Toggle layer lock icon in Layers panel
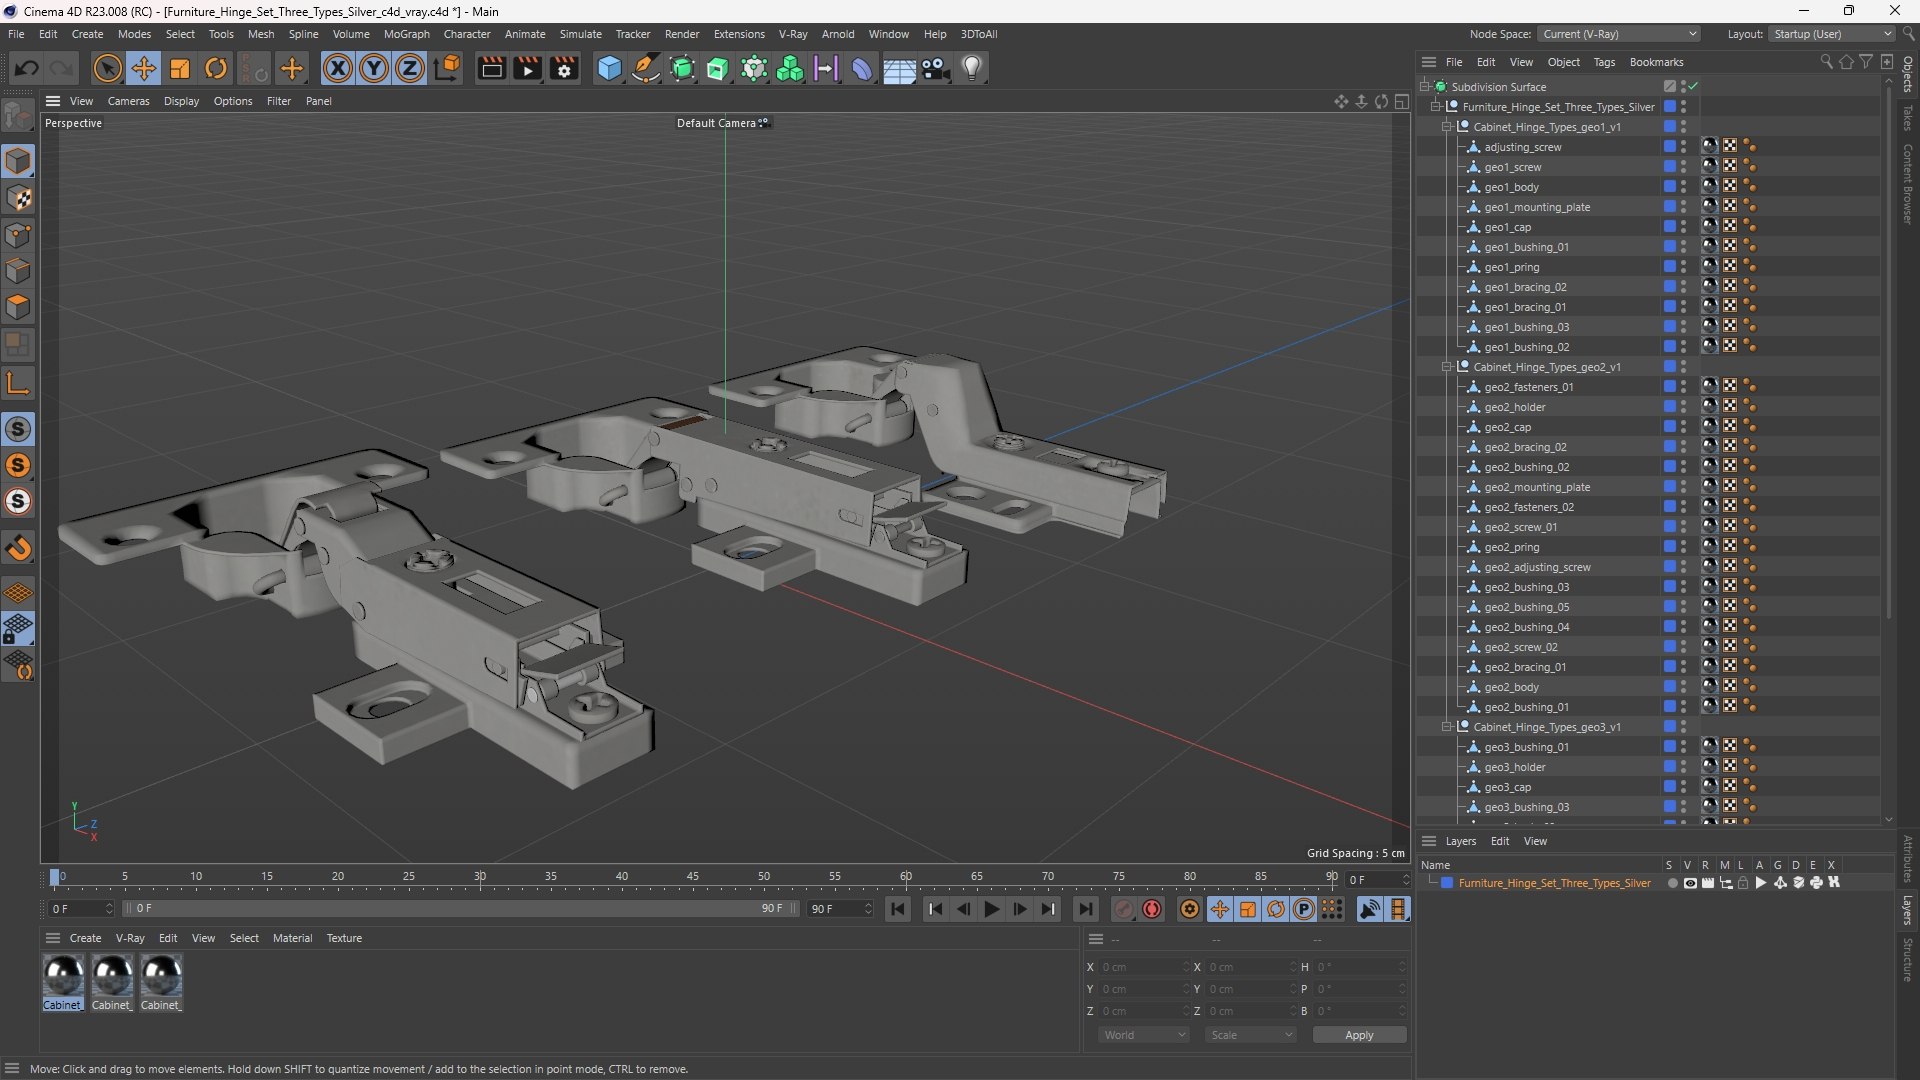 pos(1743,883)
